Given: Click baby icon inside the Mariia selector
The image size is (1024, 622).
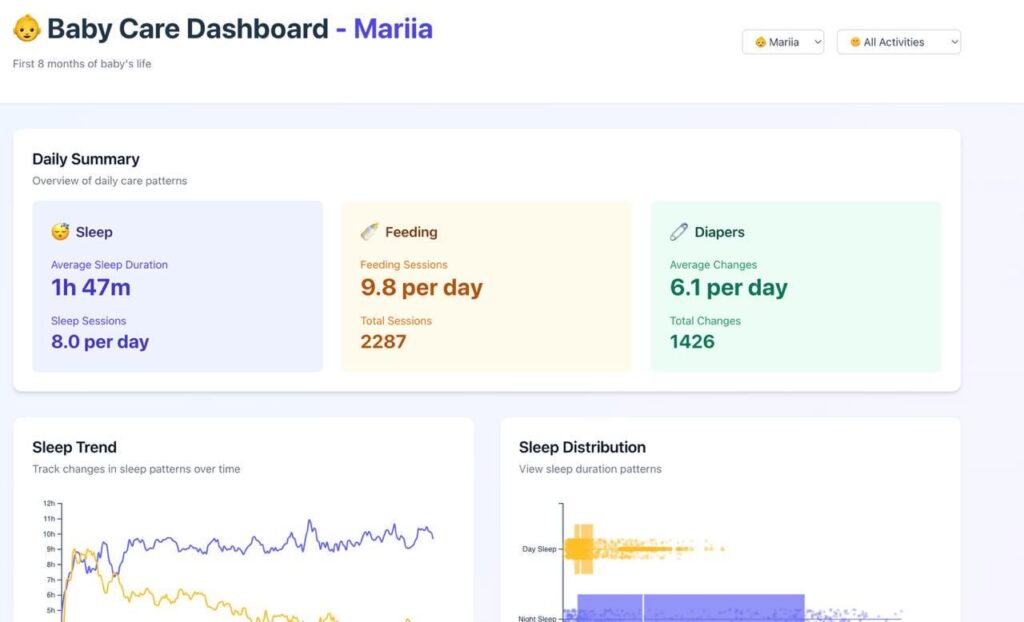Looking at the screenshot, I should tap(760, 42).
